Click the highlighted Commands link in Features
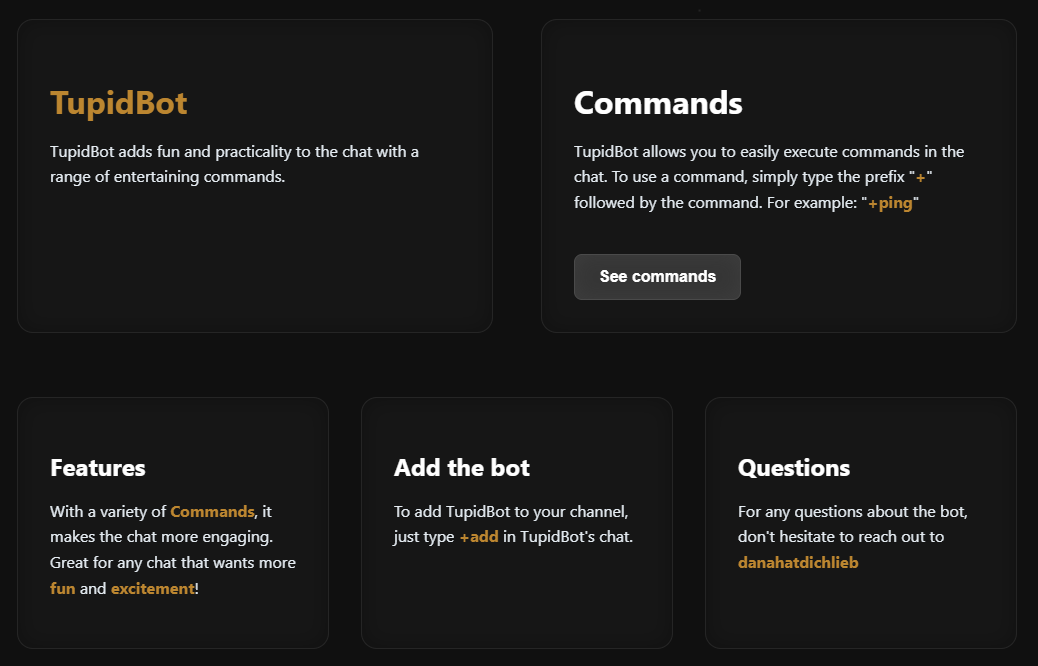The image size is (1038, 666). (212, 511)
